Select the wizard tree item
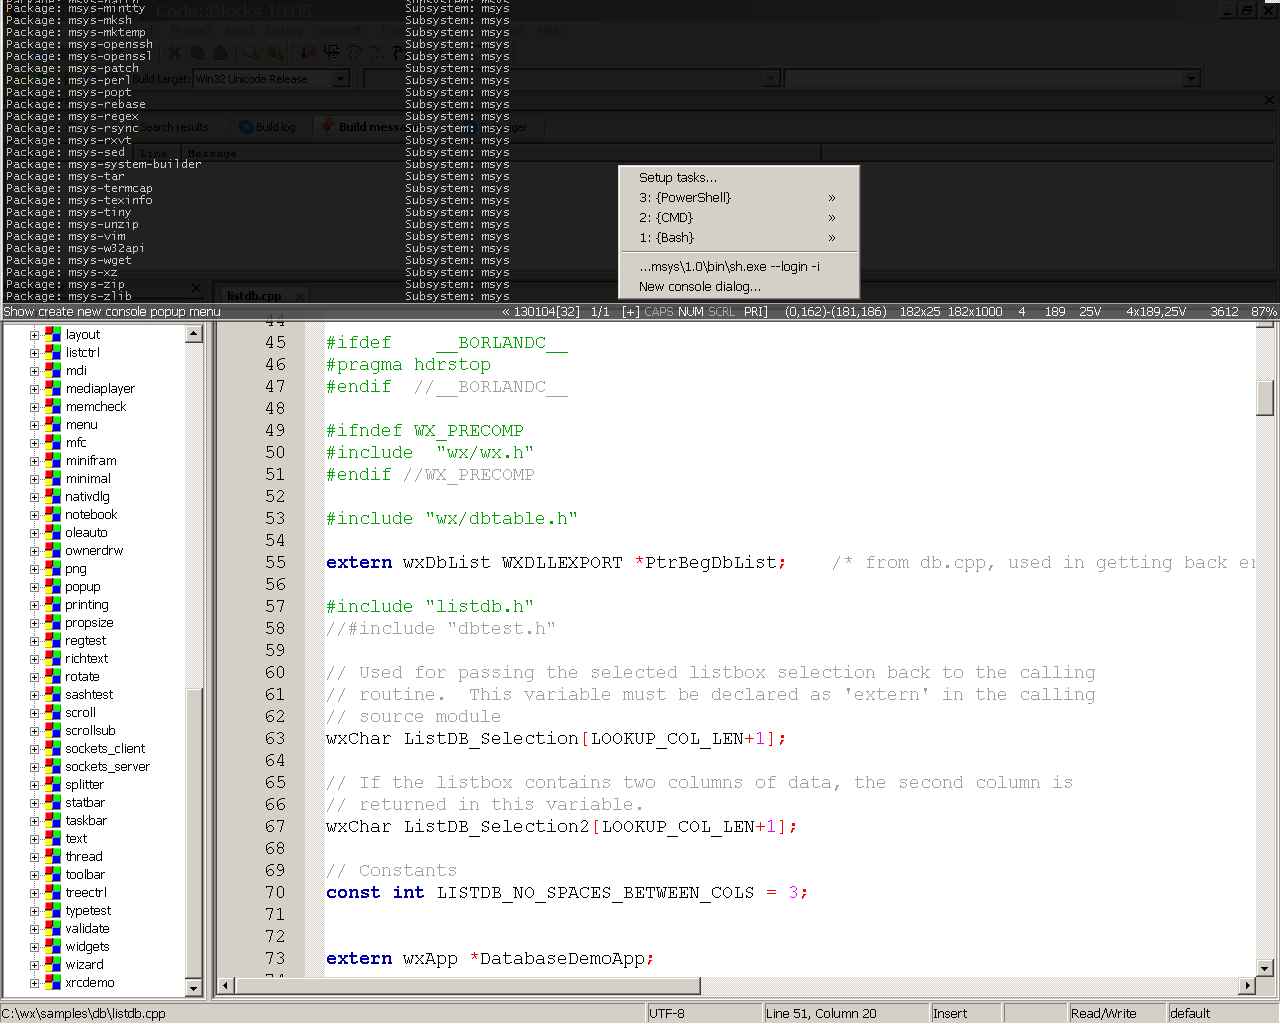1280x1024 pixels. coord(85,964)
